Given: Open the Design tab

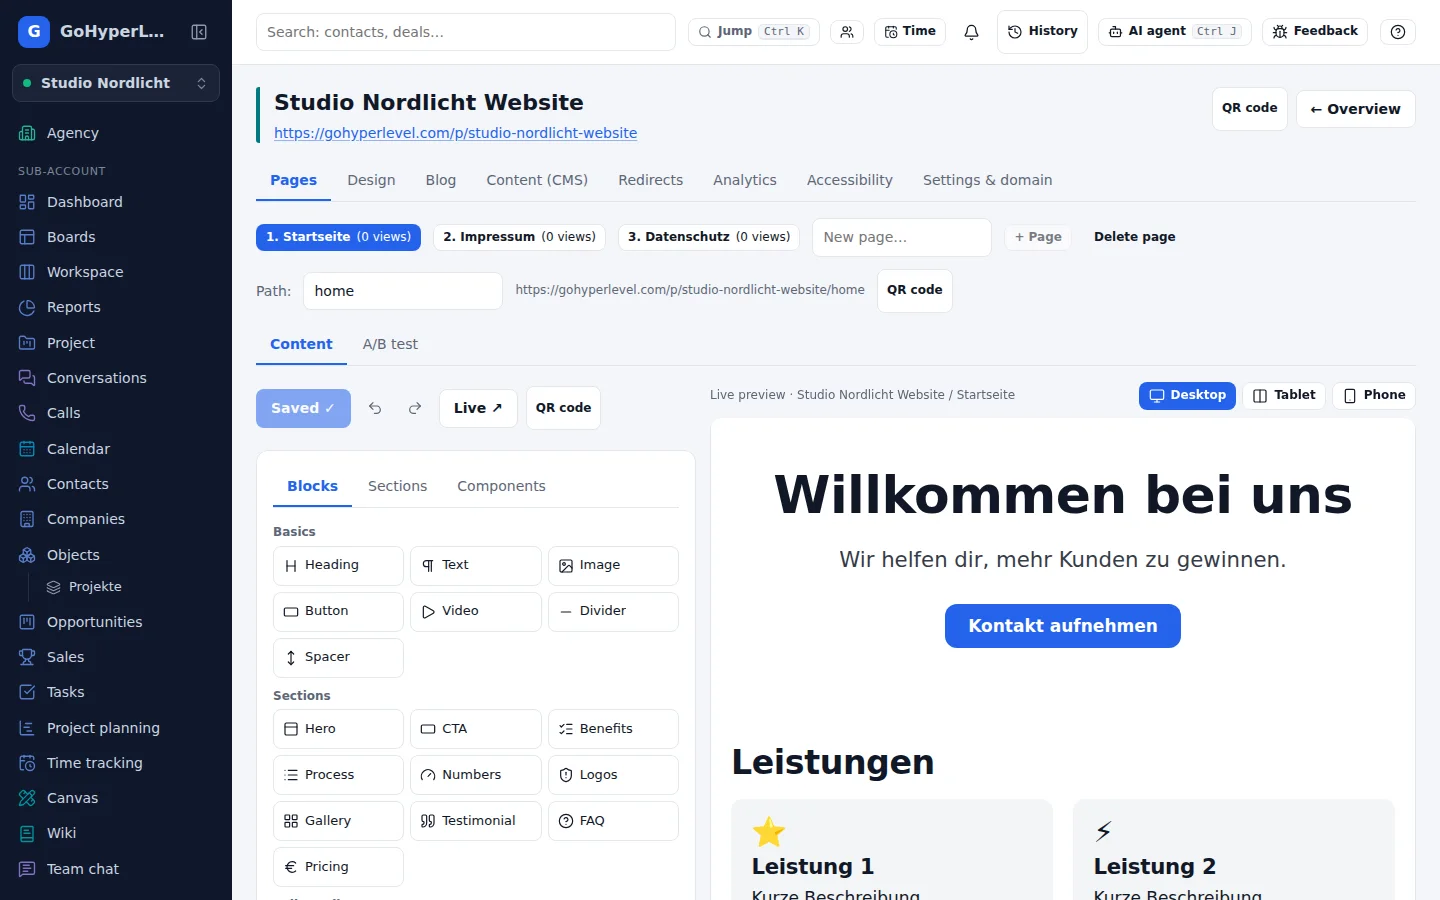Looking at the screenshot, I should click(371, 180).
